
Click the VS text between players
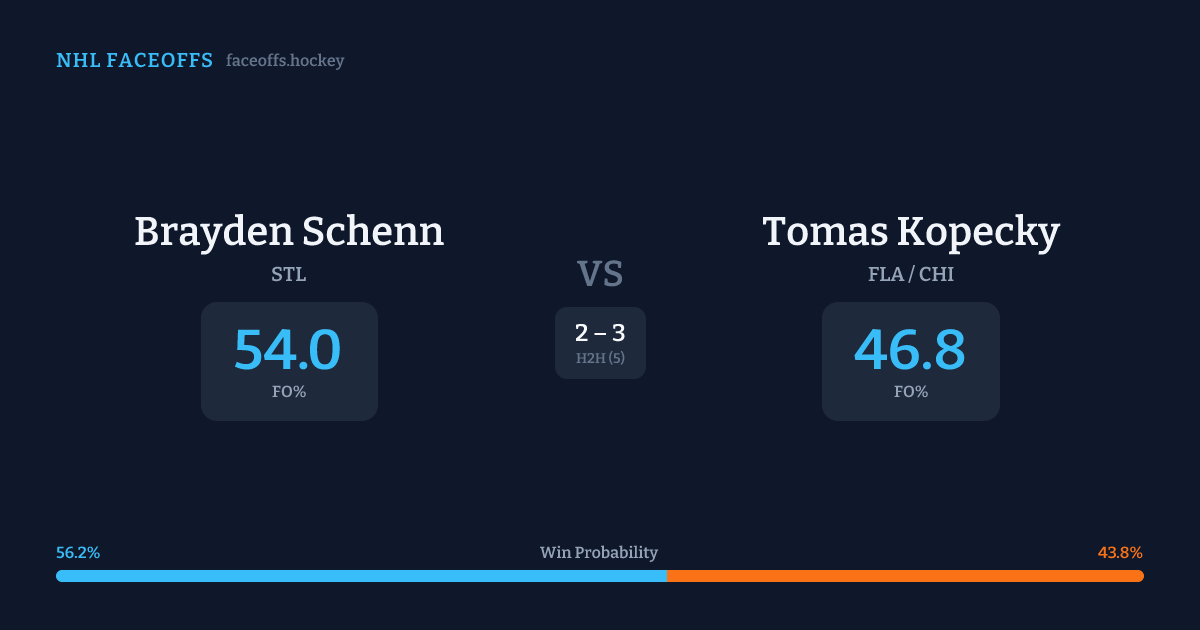click(600, 274)
